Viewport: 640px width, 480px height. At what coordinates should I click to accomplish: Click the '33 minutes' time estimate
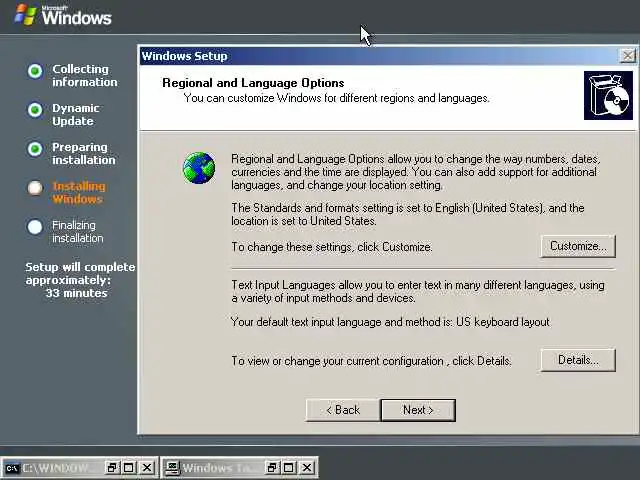pyautogui.click(x=77, y=293)
